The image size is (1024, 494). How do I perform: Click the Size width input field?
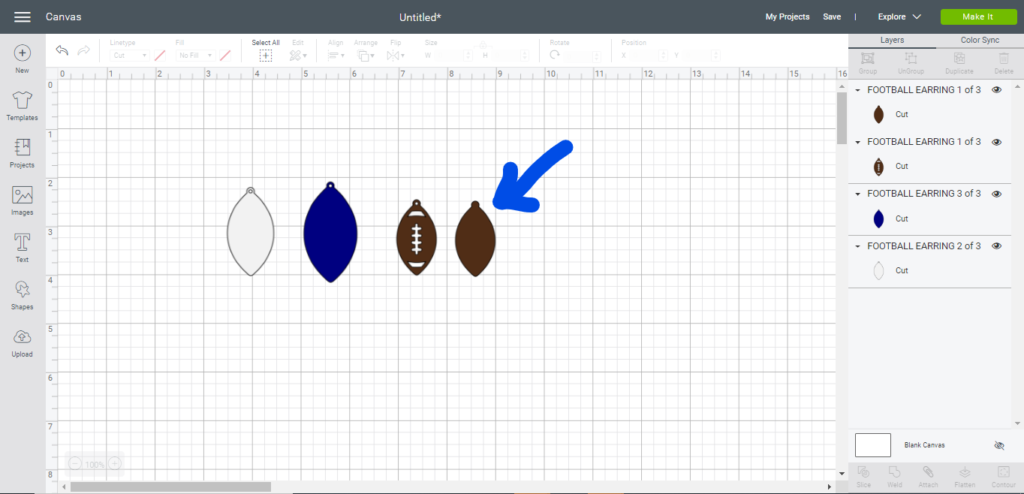[453, 56]
